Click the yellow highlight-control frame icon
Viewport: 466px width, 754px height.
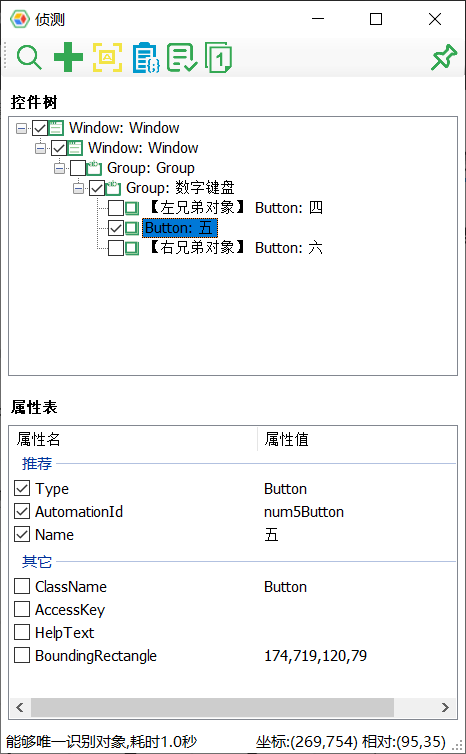click(x=107, y=57)
